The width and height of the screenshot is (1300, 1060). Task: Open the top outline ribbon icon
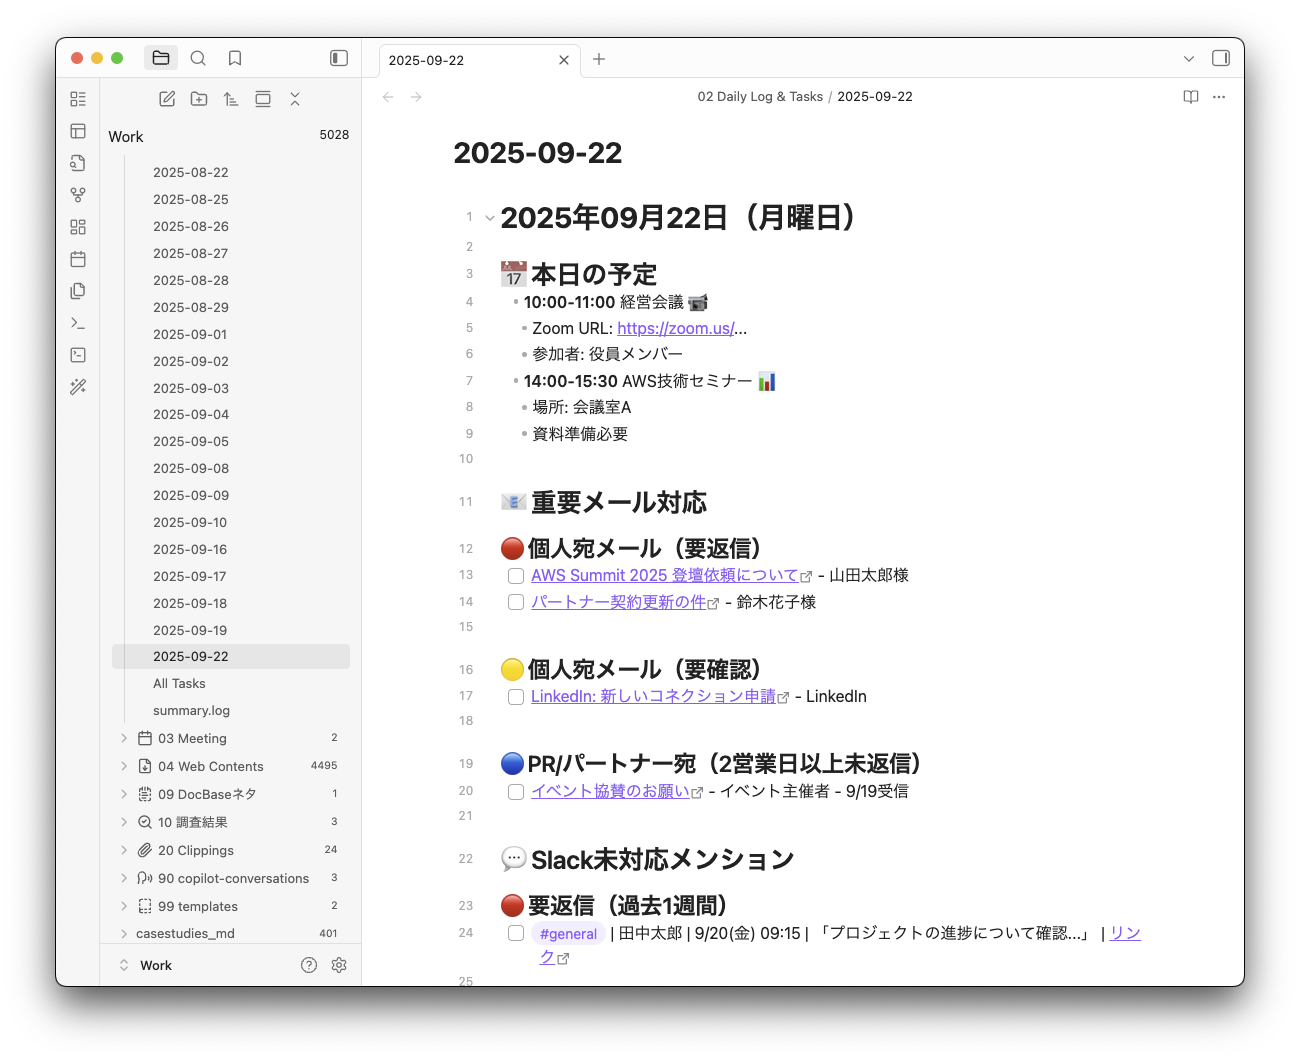point(78,99)
